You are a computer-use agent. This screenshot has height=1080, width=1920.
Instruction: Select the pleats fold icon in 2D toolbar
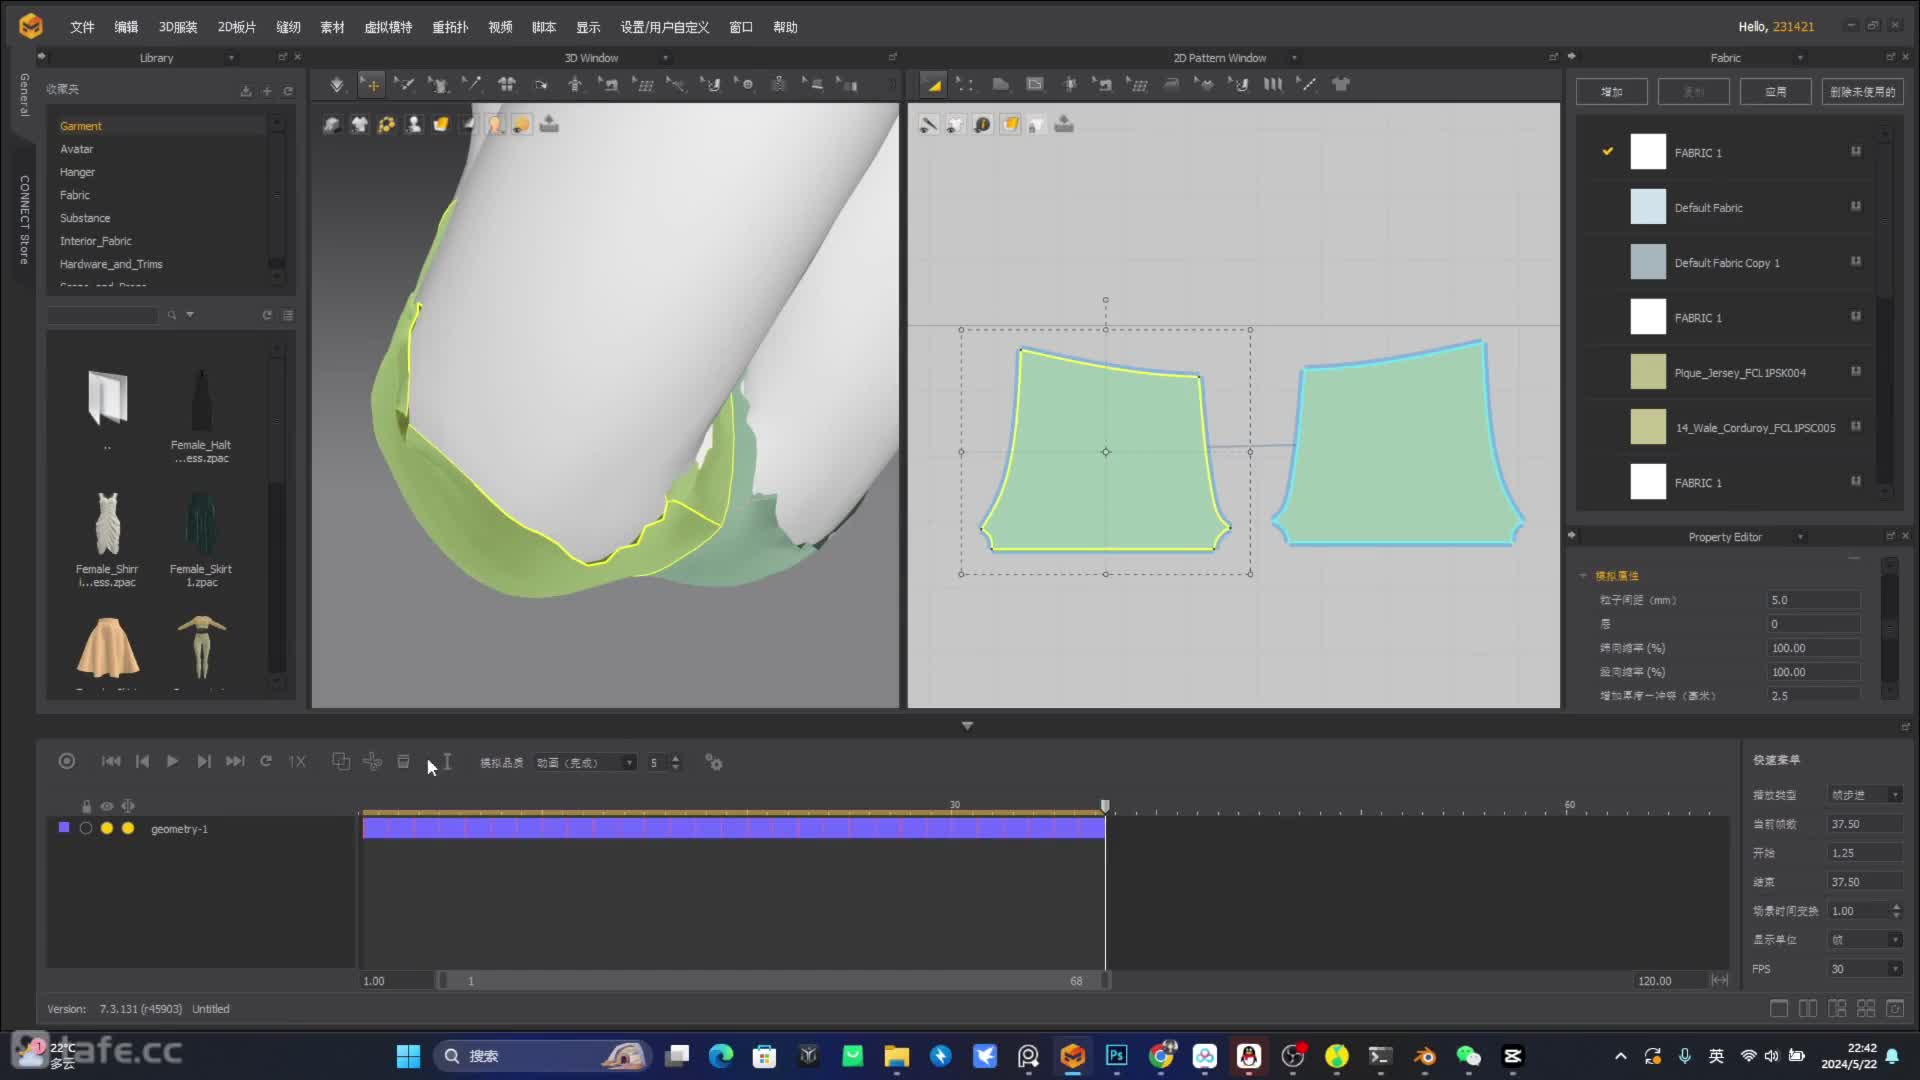click(x=1273, y=85)
